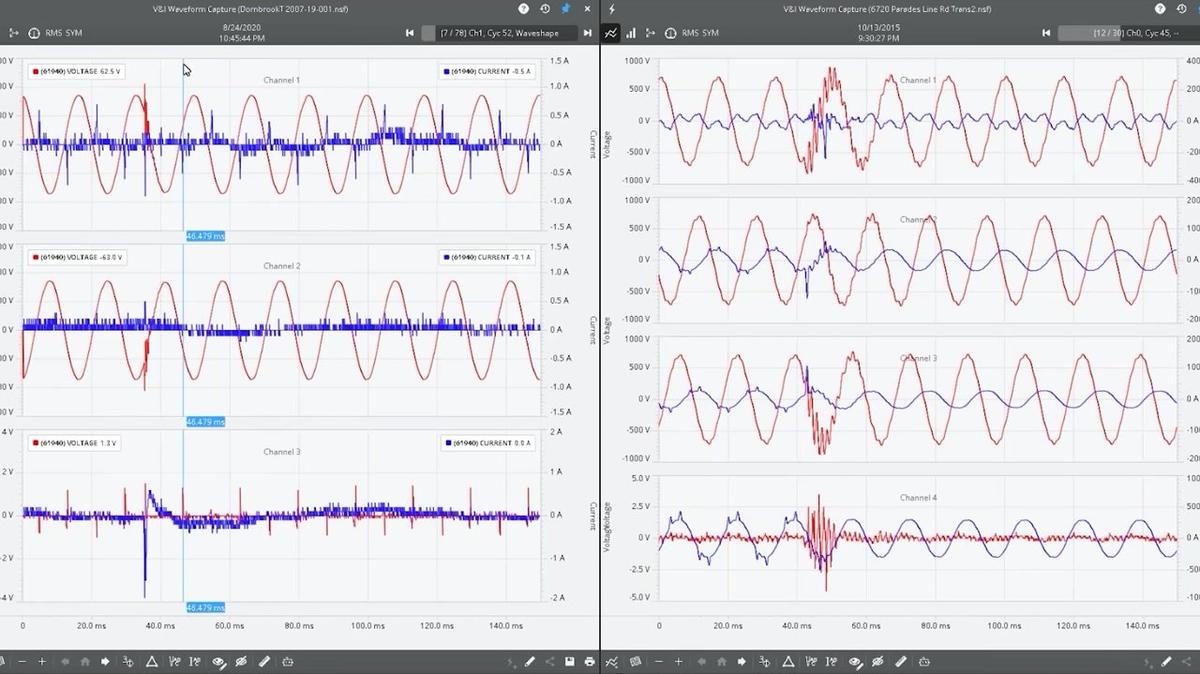Select the Zoom In tool on left toolbar
The height and width of the screenshot is (674, 1200).
(42, 661)
